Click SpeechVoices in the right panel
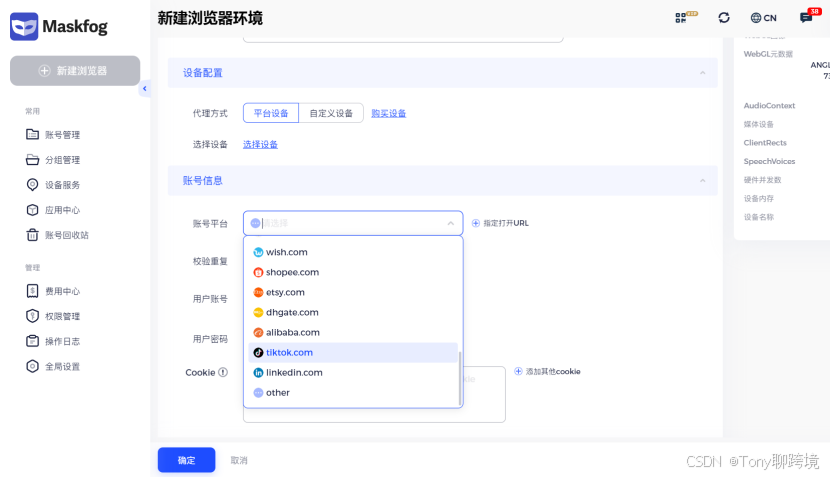Viewport: 831px width, 477px height. click(769, 161)
